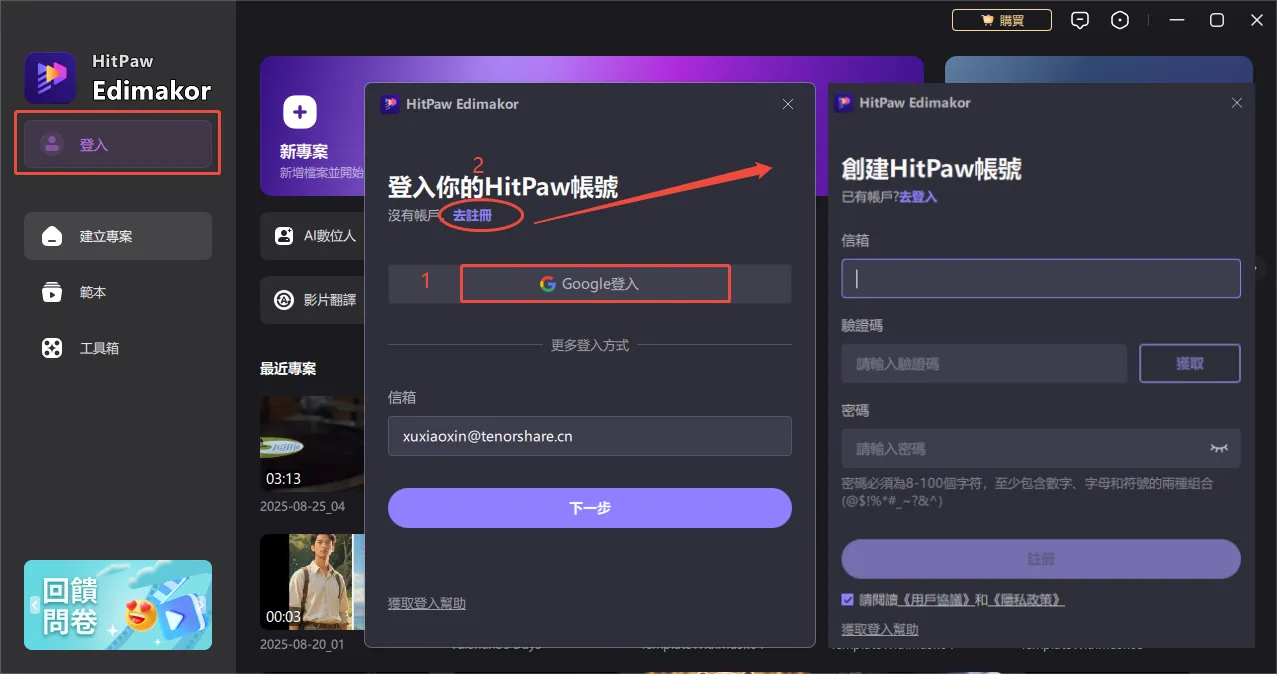Click the 2025-08-25_04 project name
Image resolution: width=1277 pixels, height=674 pixels.
(x=302, y=506)
